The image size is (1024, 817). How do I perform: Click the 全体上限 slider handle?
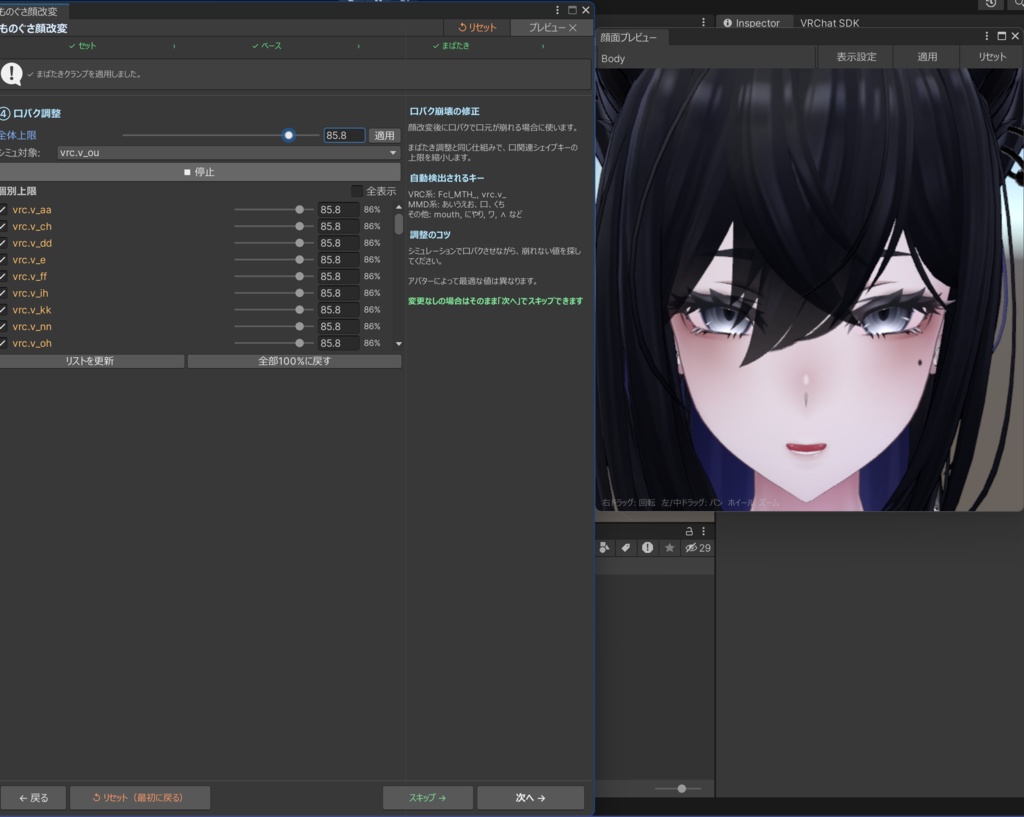[x=289, y=135]
